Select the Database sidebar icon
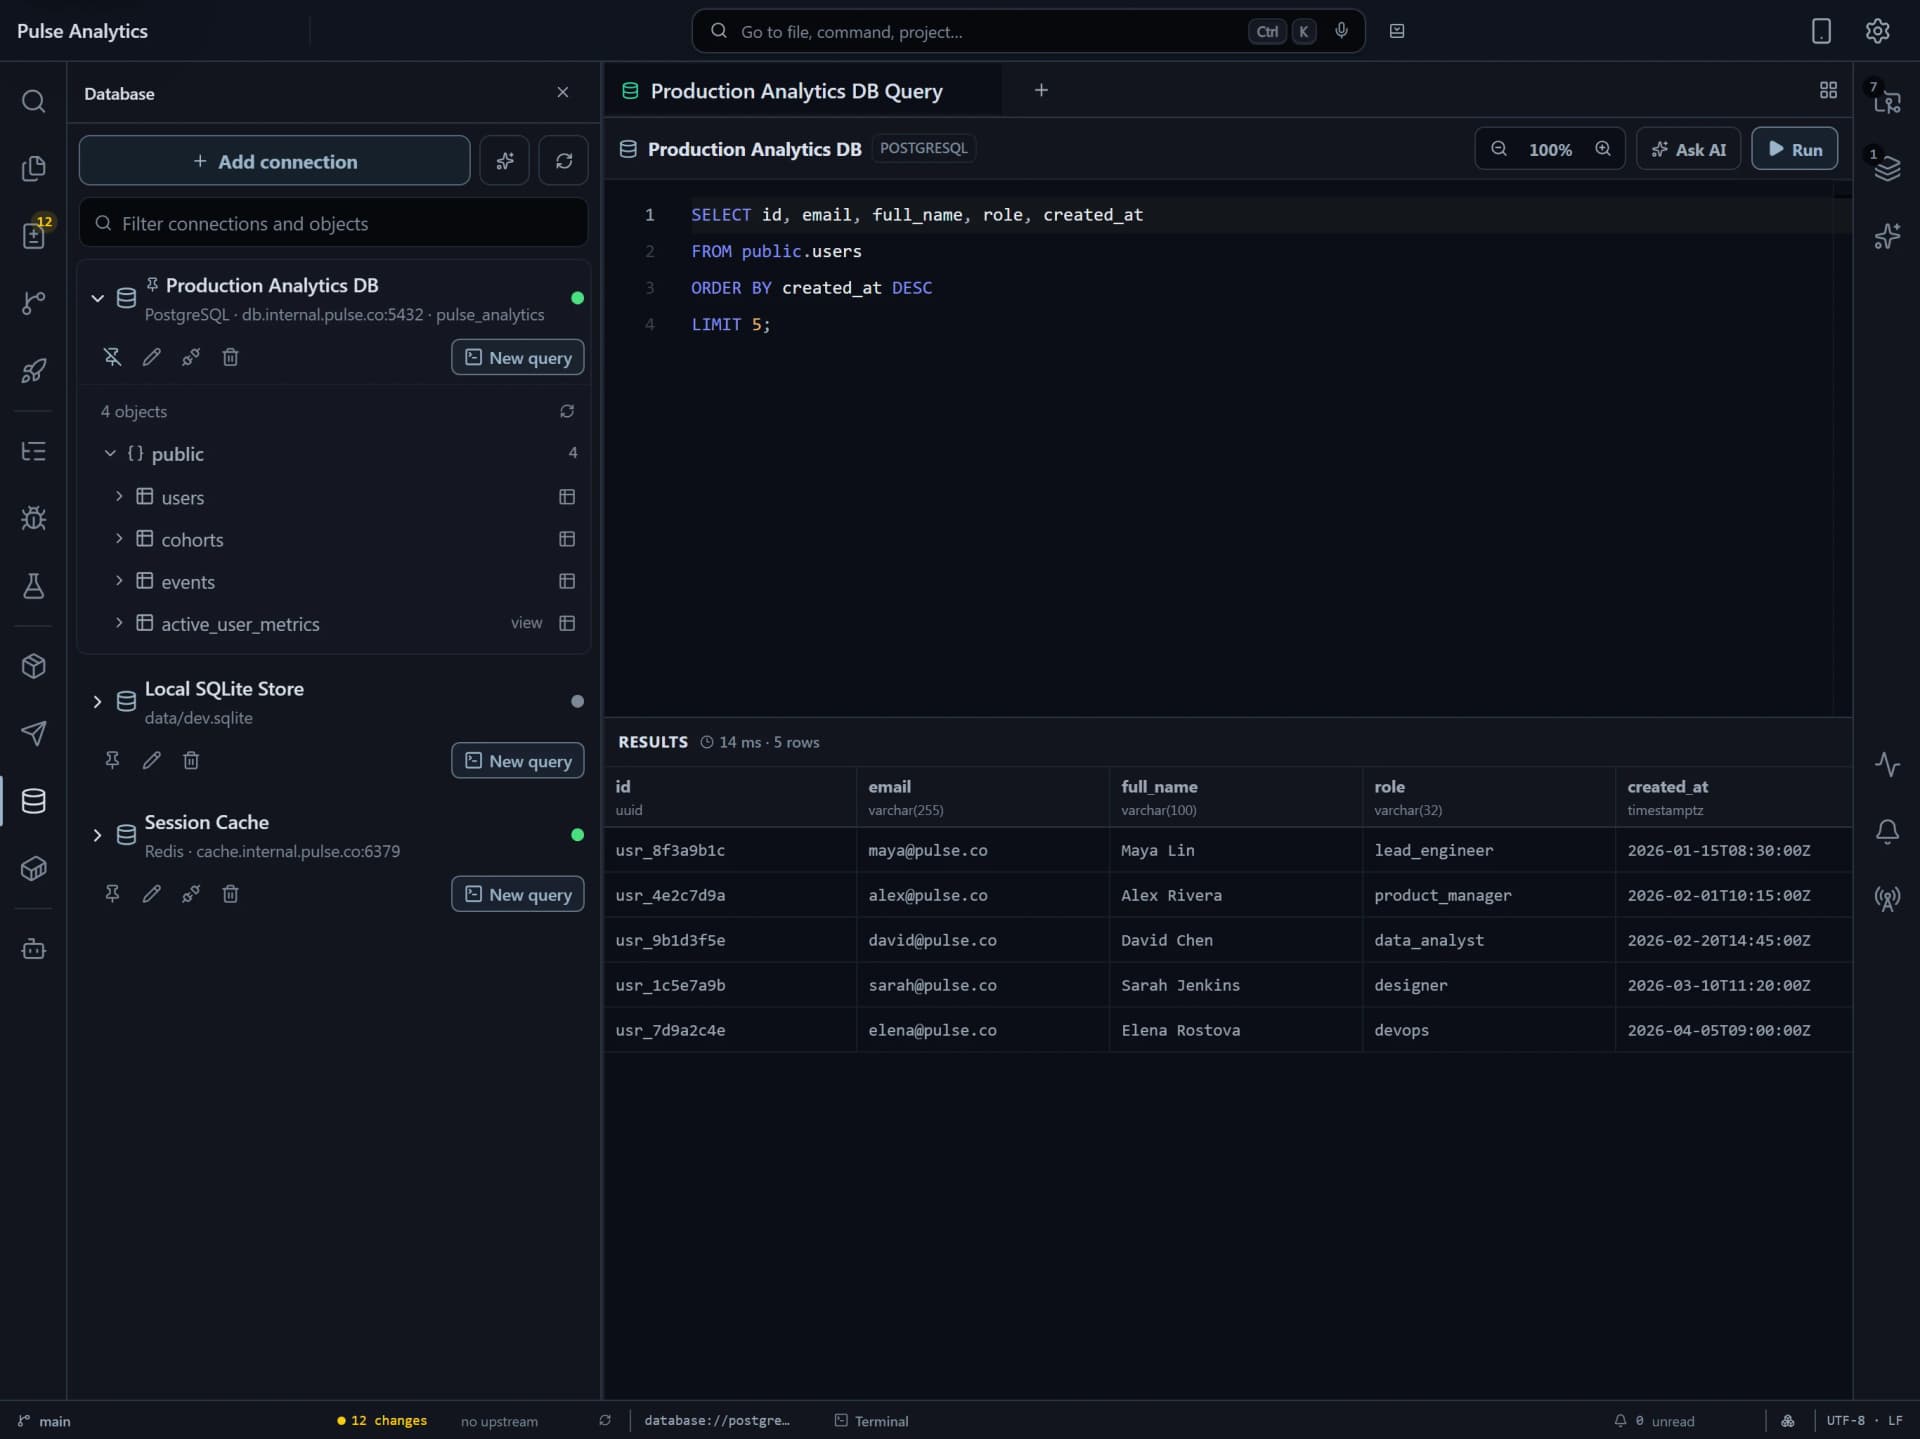Viewport: 1920px width, 1439px height. (33, 801)
